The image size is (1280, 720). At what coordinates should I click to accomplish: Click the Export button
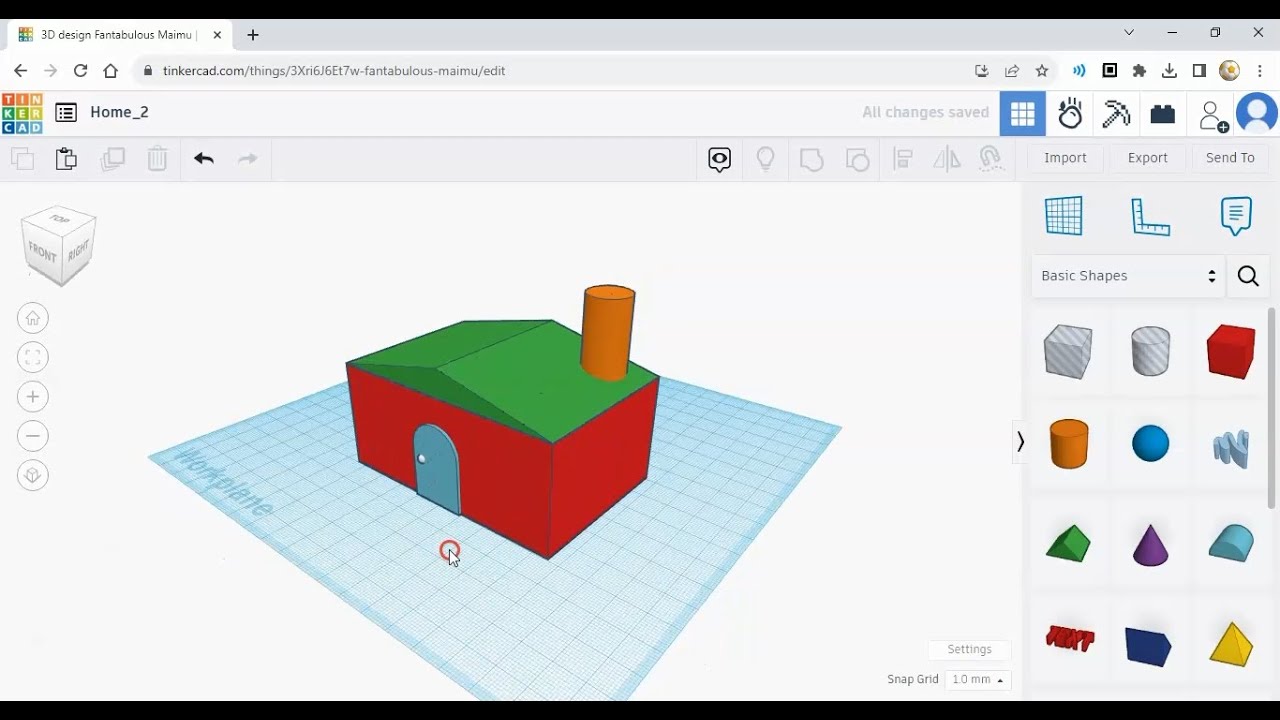[1147, 158]
